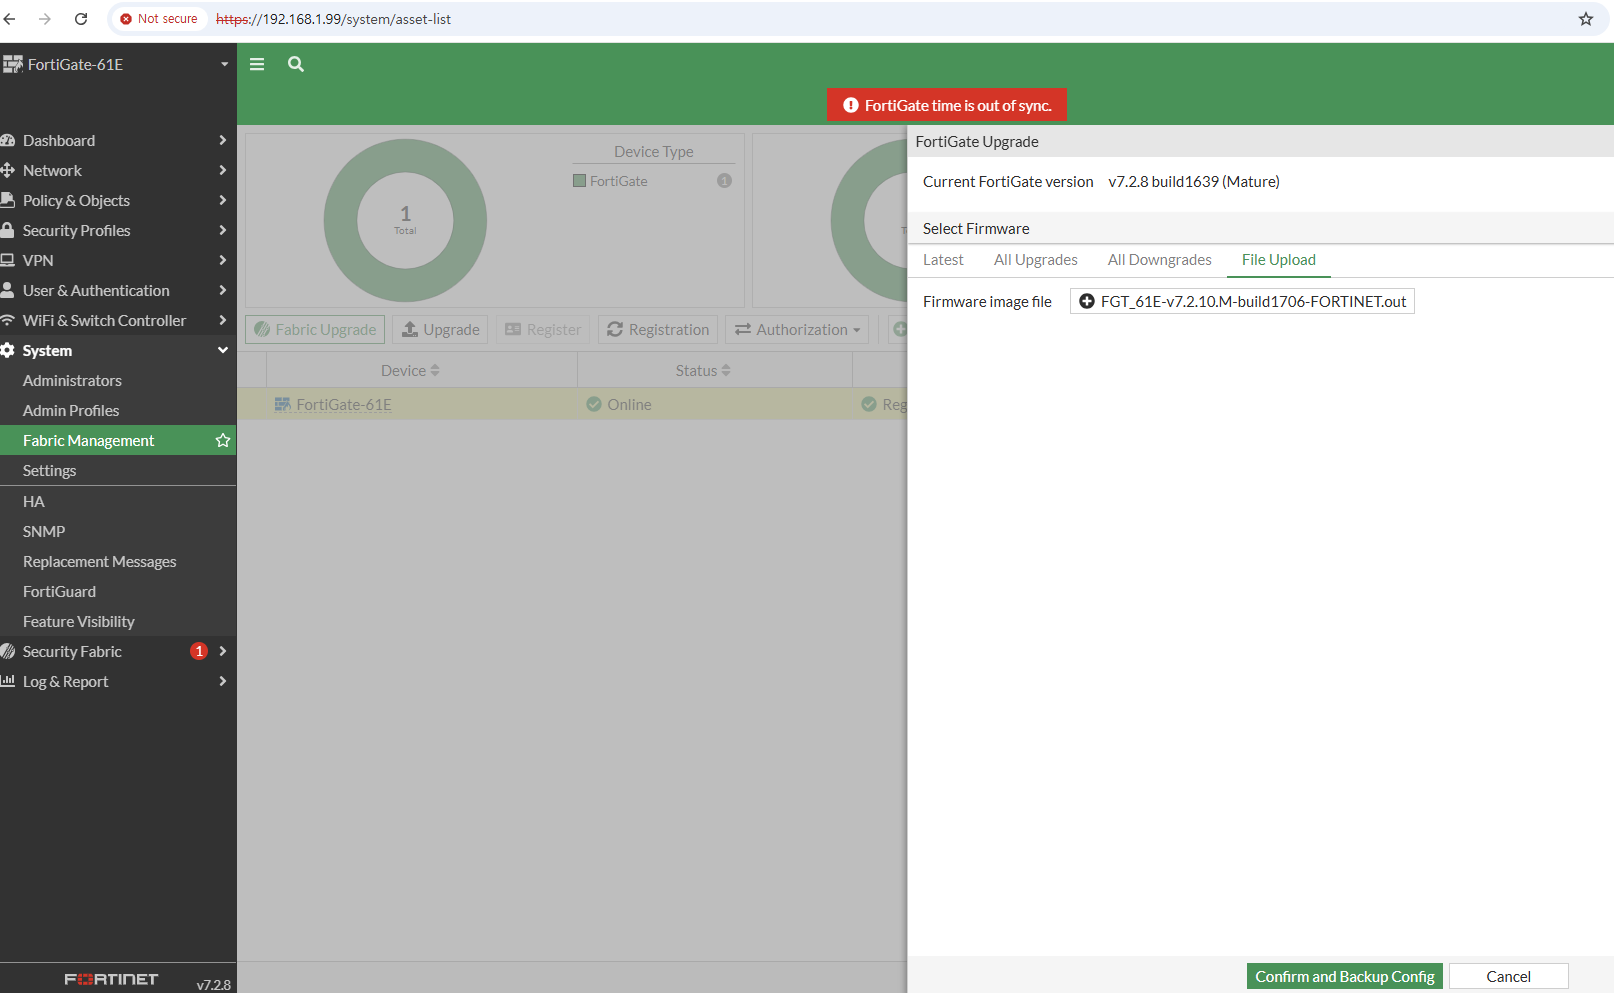Screen dimensions: 1614x993
Task: Click the Security Profiles lock icon
Action: click(x=7, y=230)
